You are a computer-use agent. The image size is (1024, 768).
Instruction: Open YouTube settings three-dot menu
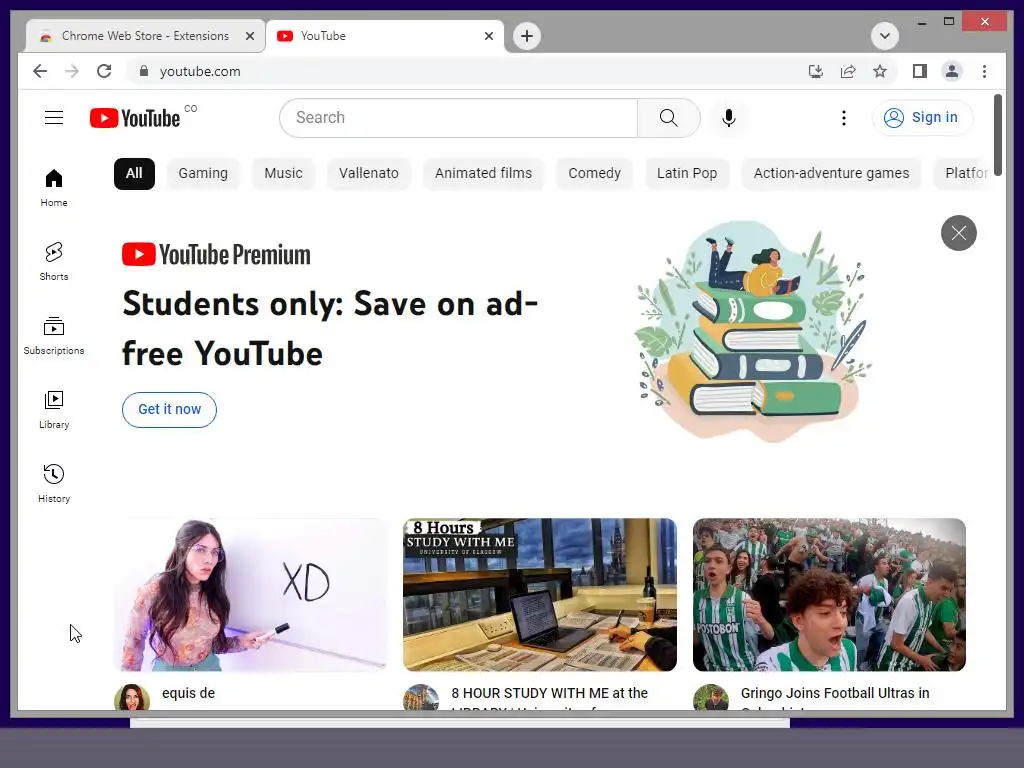[844, 118]
